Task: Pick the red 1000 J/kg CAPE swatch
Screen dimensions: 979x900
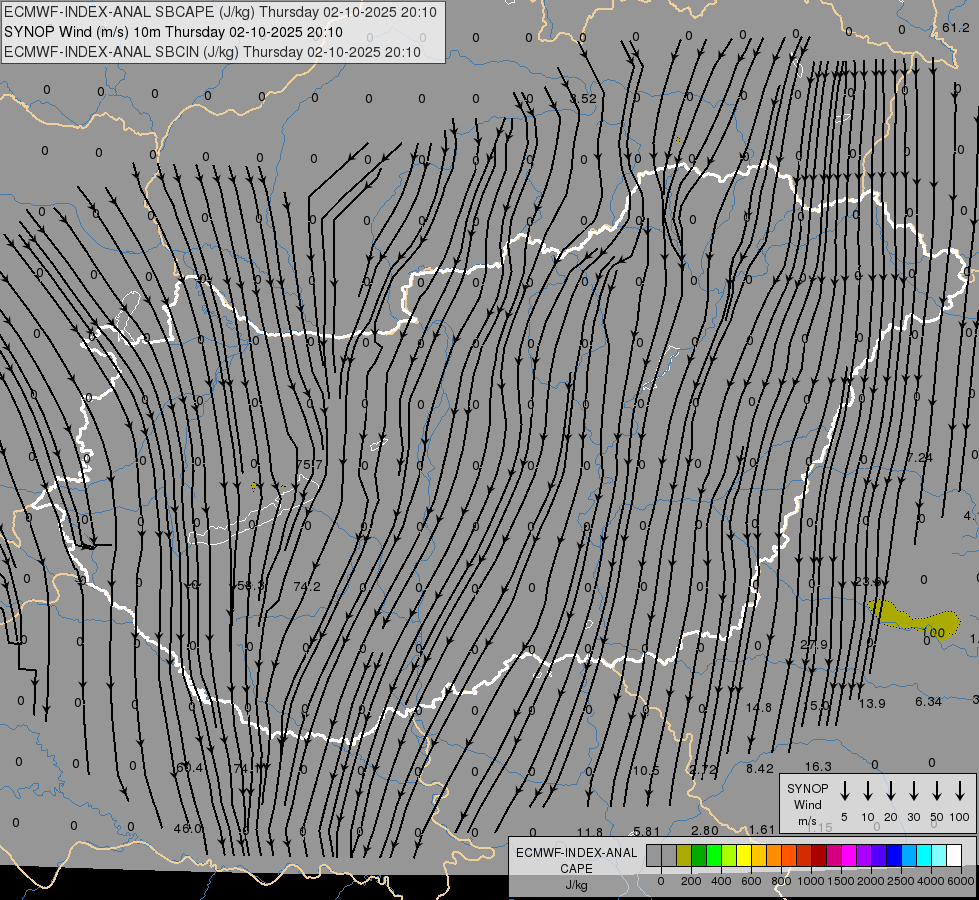Action: (x=819, y=855)
